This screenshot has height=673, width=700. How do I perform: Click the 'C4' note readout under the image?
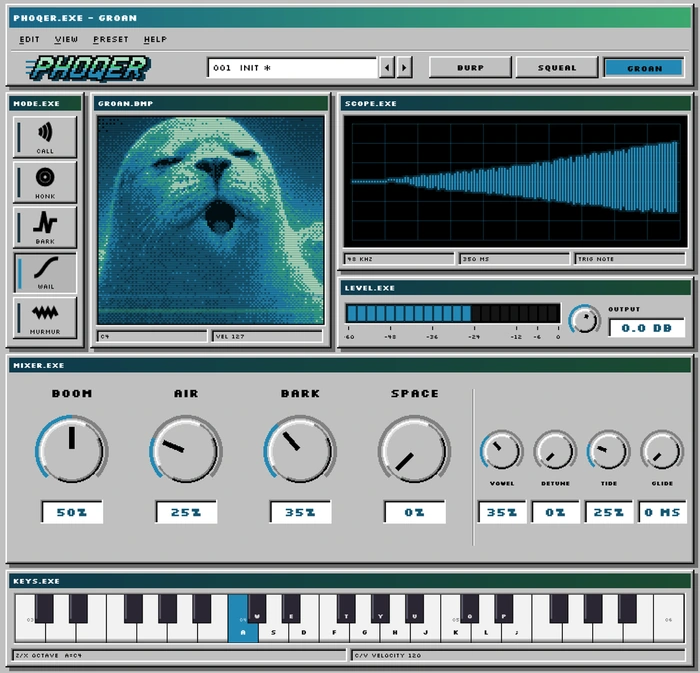[152, 336]
